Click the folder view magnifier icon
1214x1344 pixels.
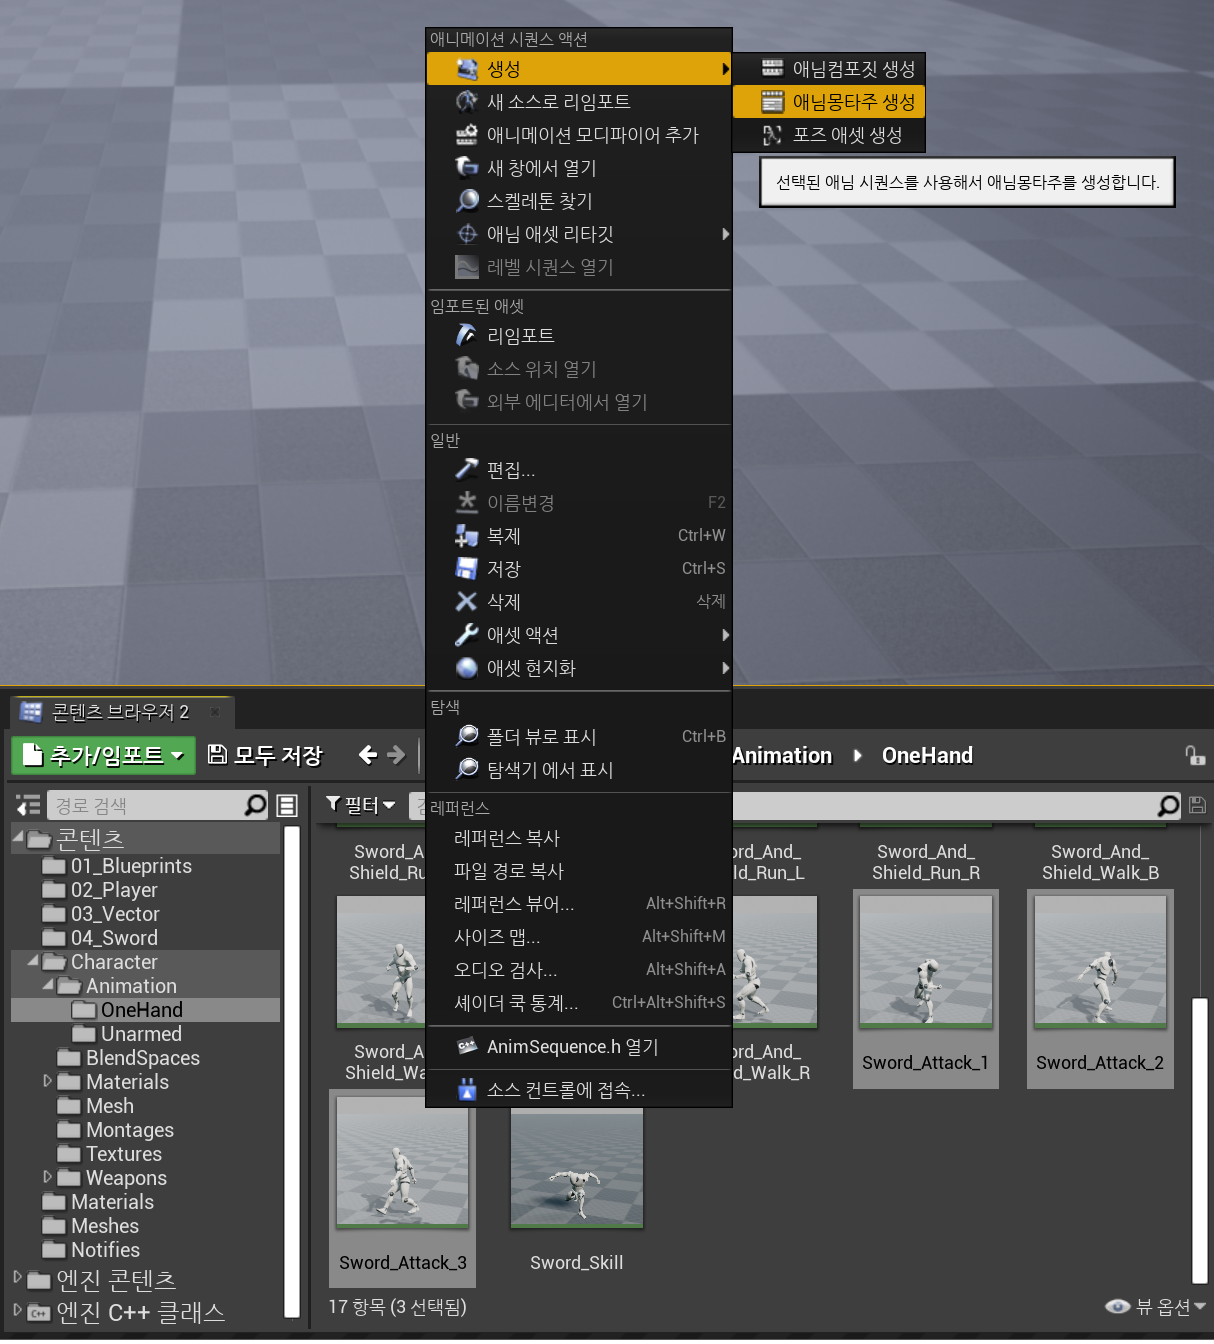[x=467, y=737]
